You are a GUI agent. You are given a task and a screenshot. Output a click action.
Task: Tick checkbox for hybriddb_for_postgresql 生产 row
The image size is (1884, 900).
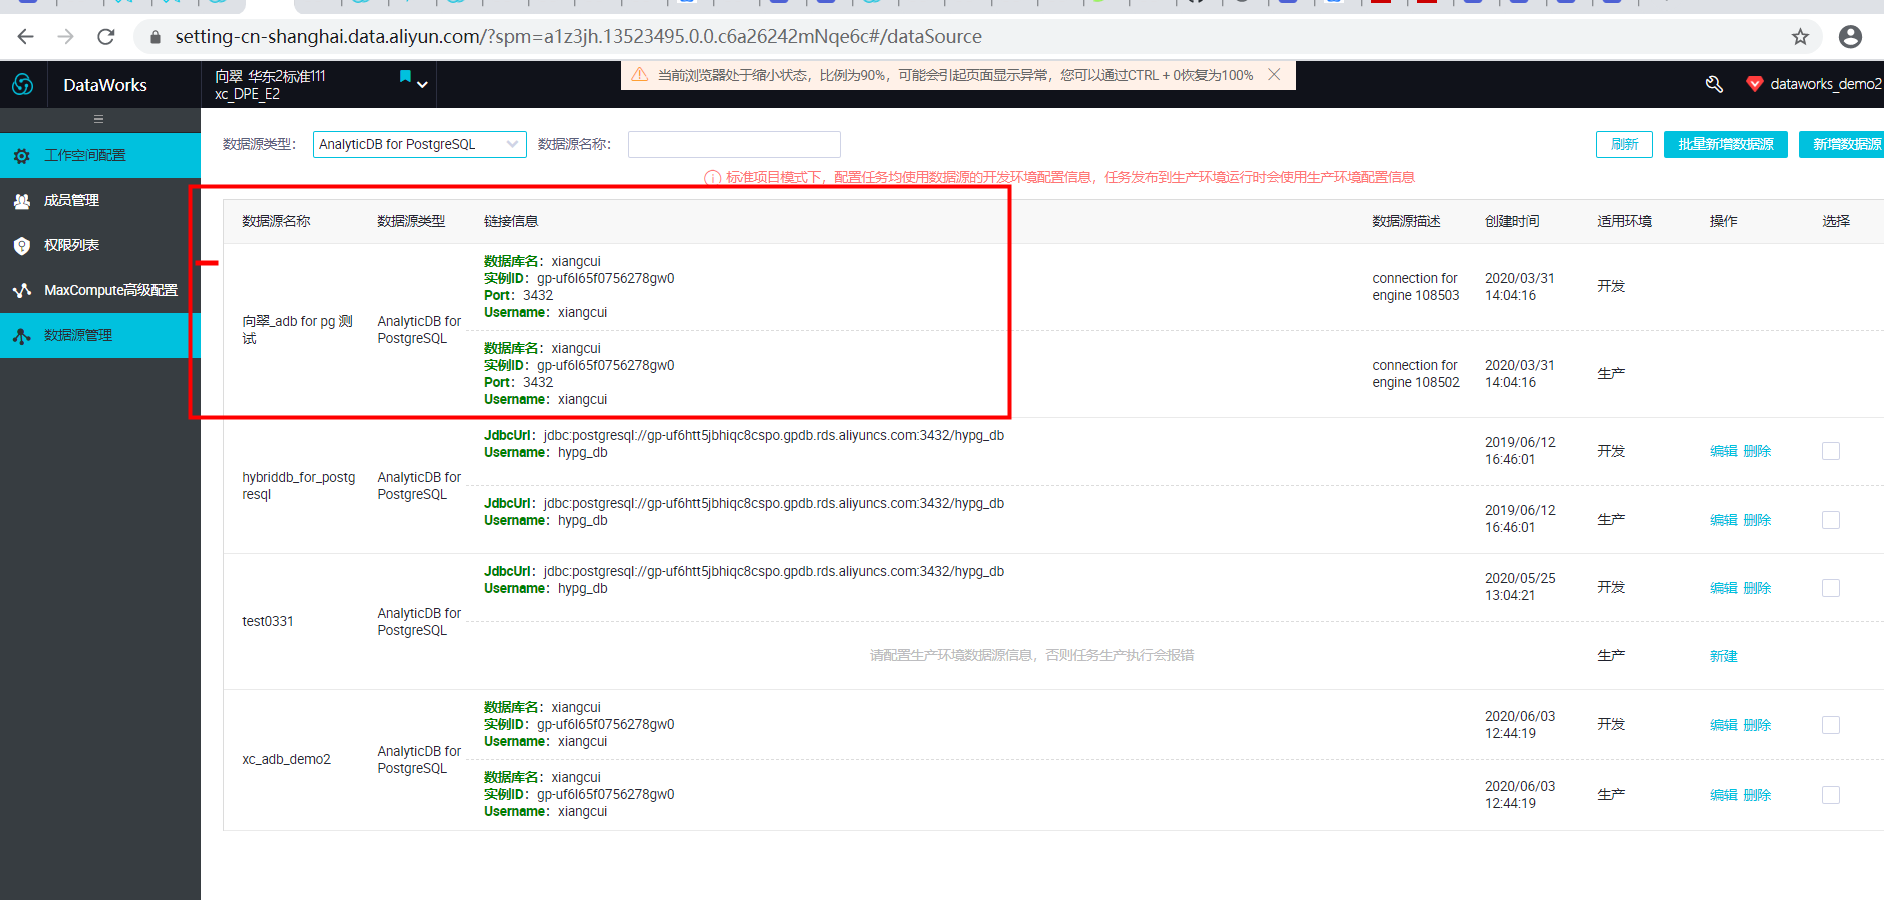1831,520
